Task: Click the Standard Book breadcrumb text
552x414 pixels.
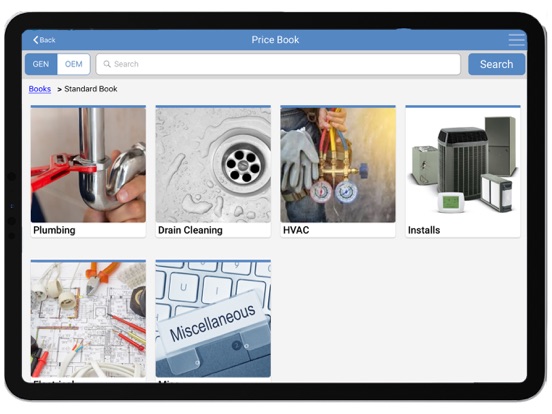Action: tap(91, 89)
